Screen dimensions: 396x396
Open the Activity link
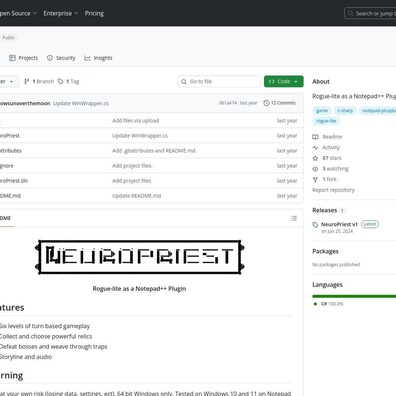tap(331, 147)
